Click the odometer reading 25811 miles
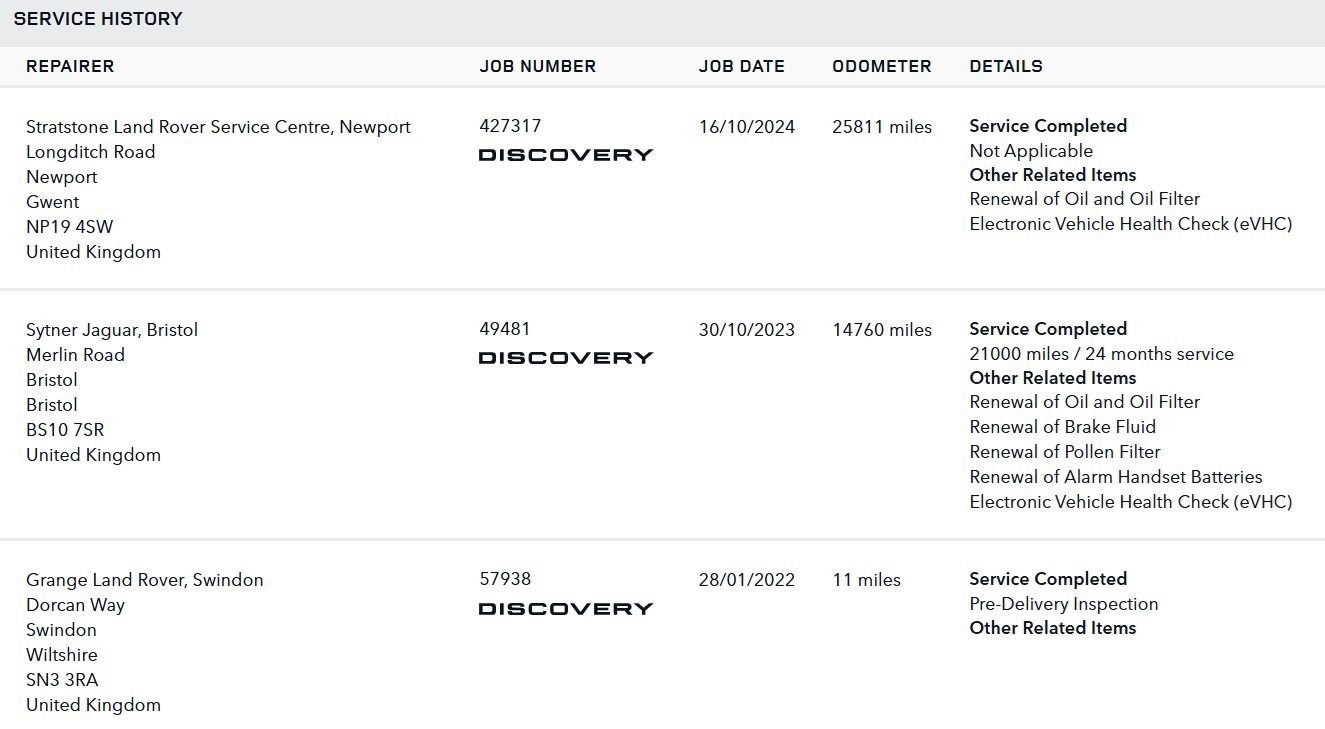The width and height of the screenshot is (1325, 729). coord(882,127)
